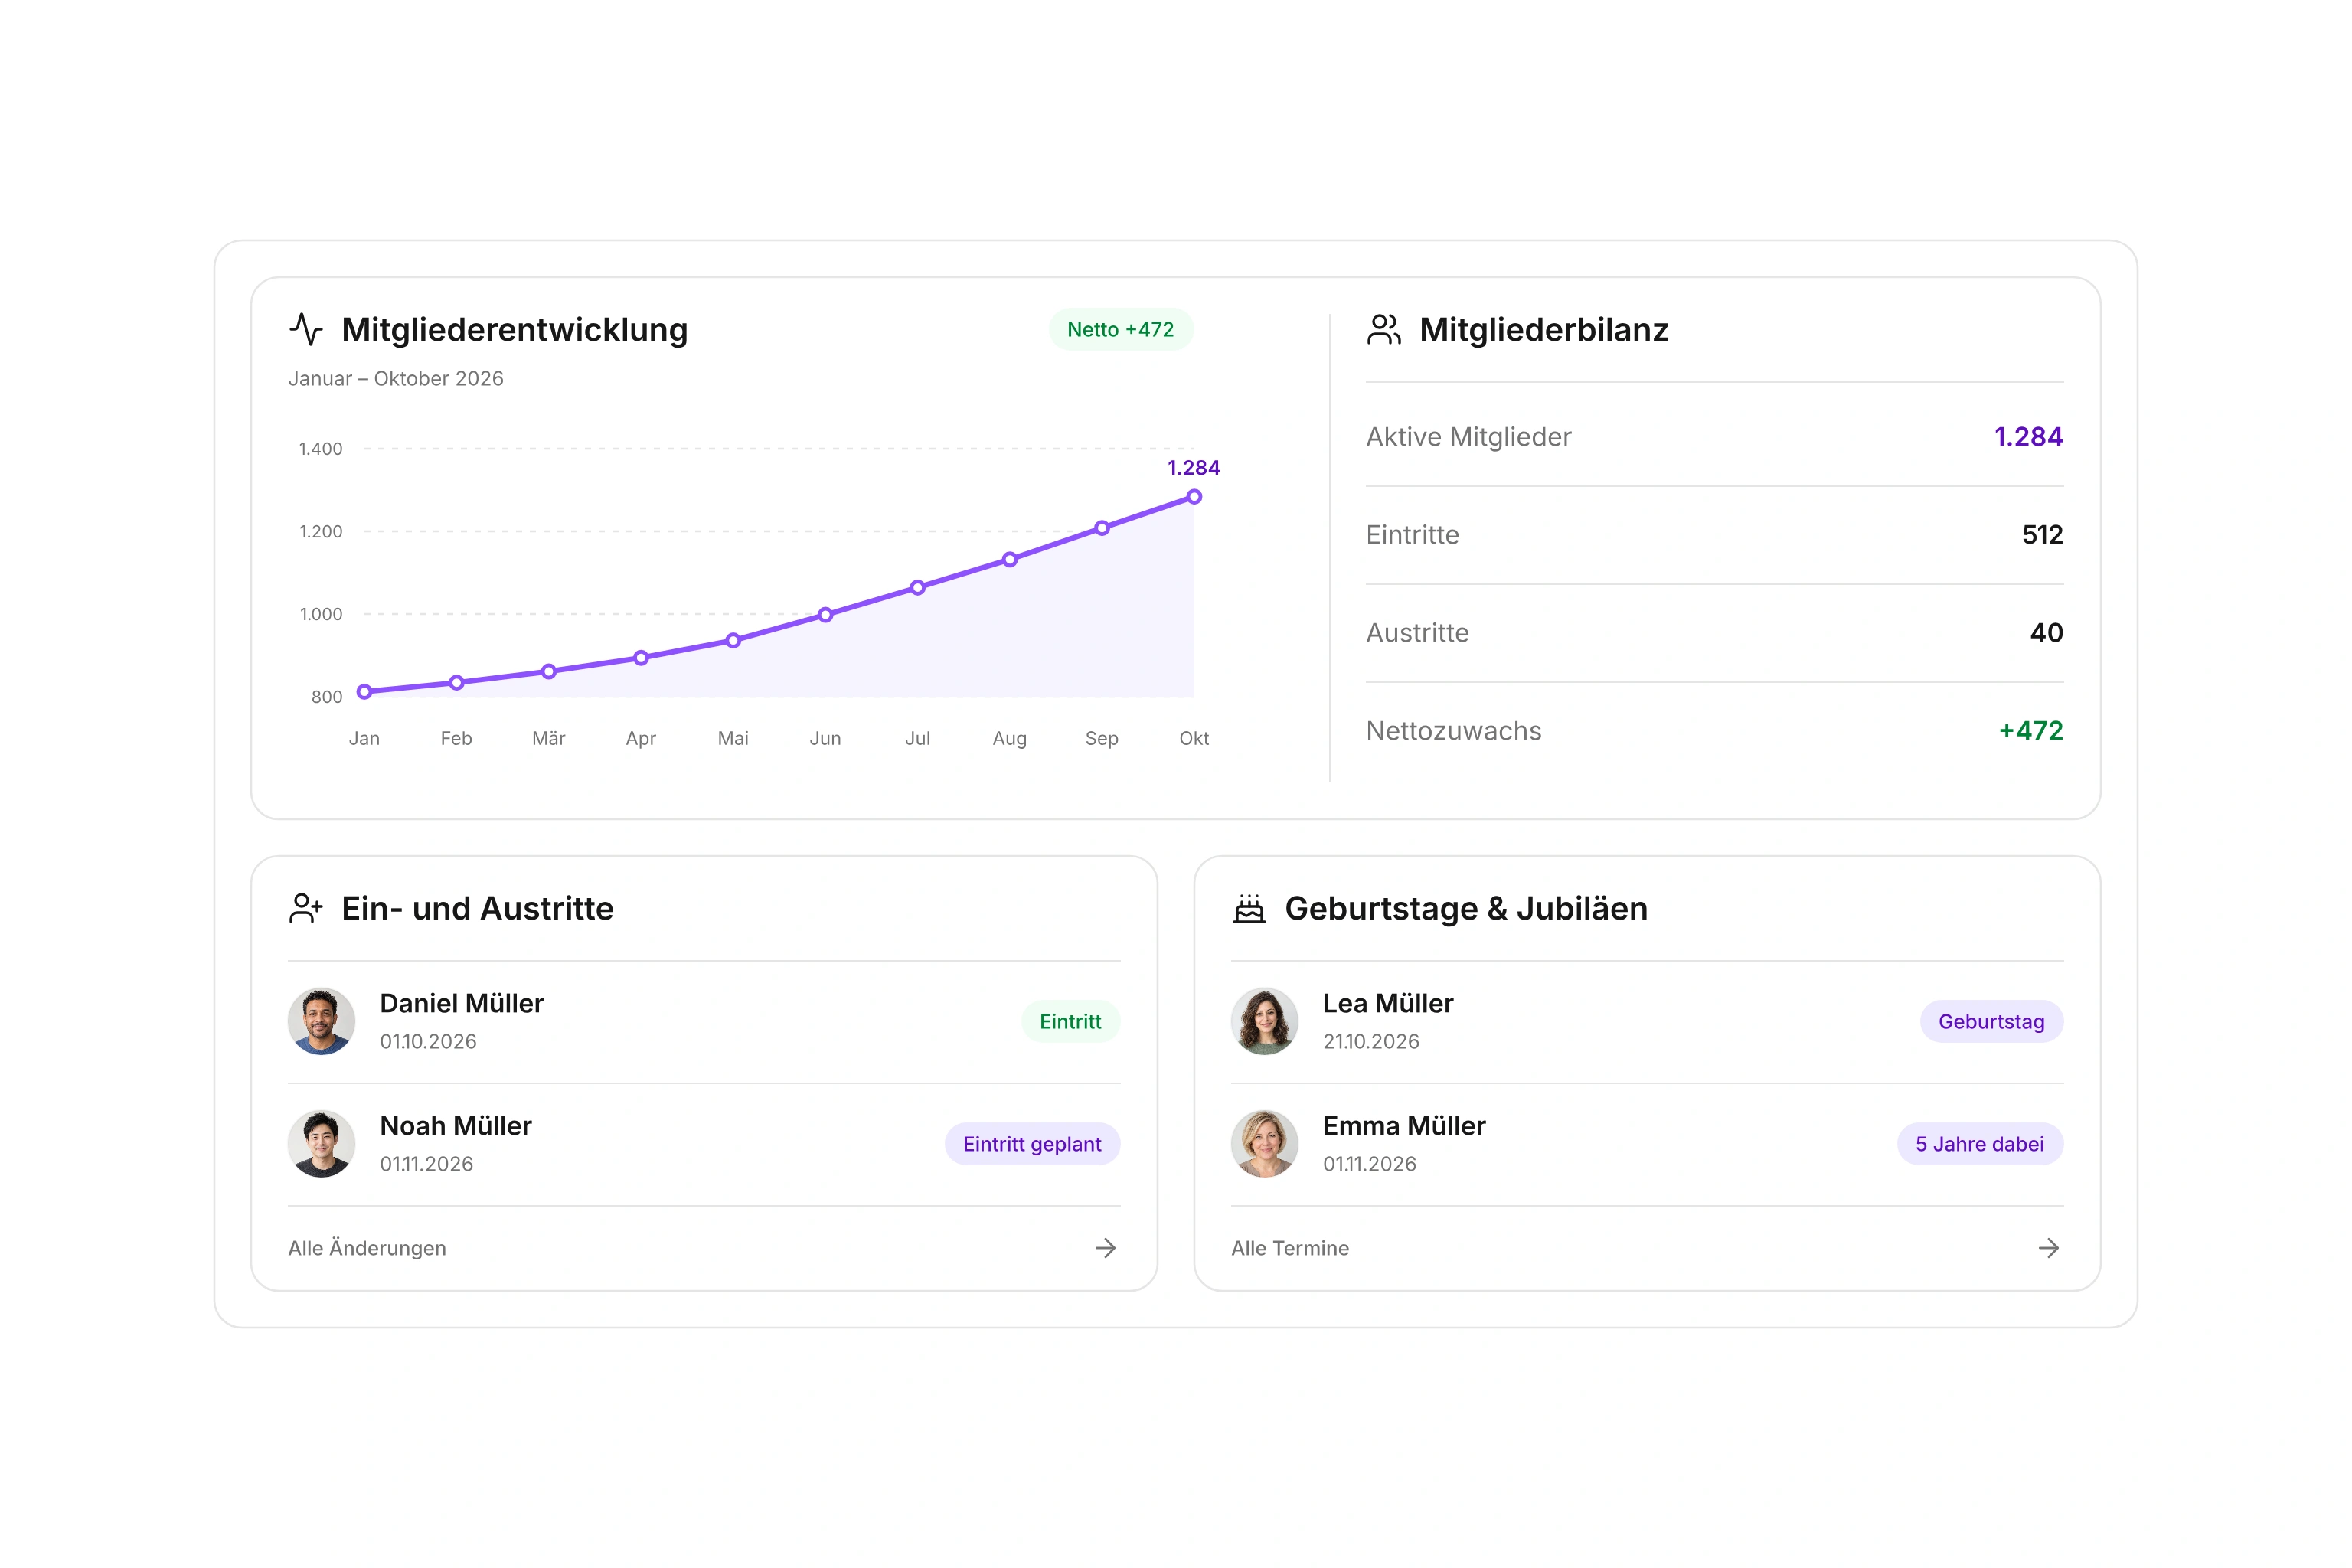Select the Sep data point on the chart

[1101, 528]
